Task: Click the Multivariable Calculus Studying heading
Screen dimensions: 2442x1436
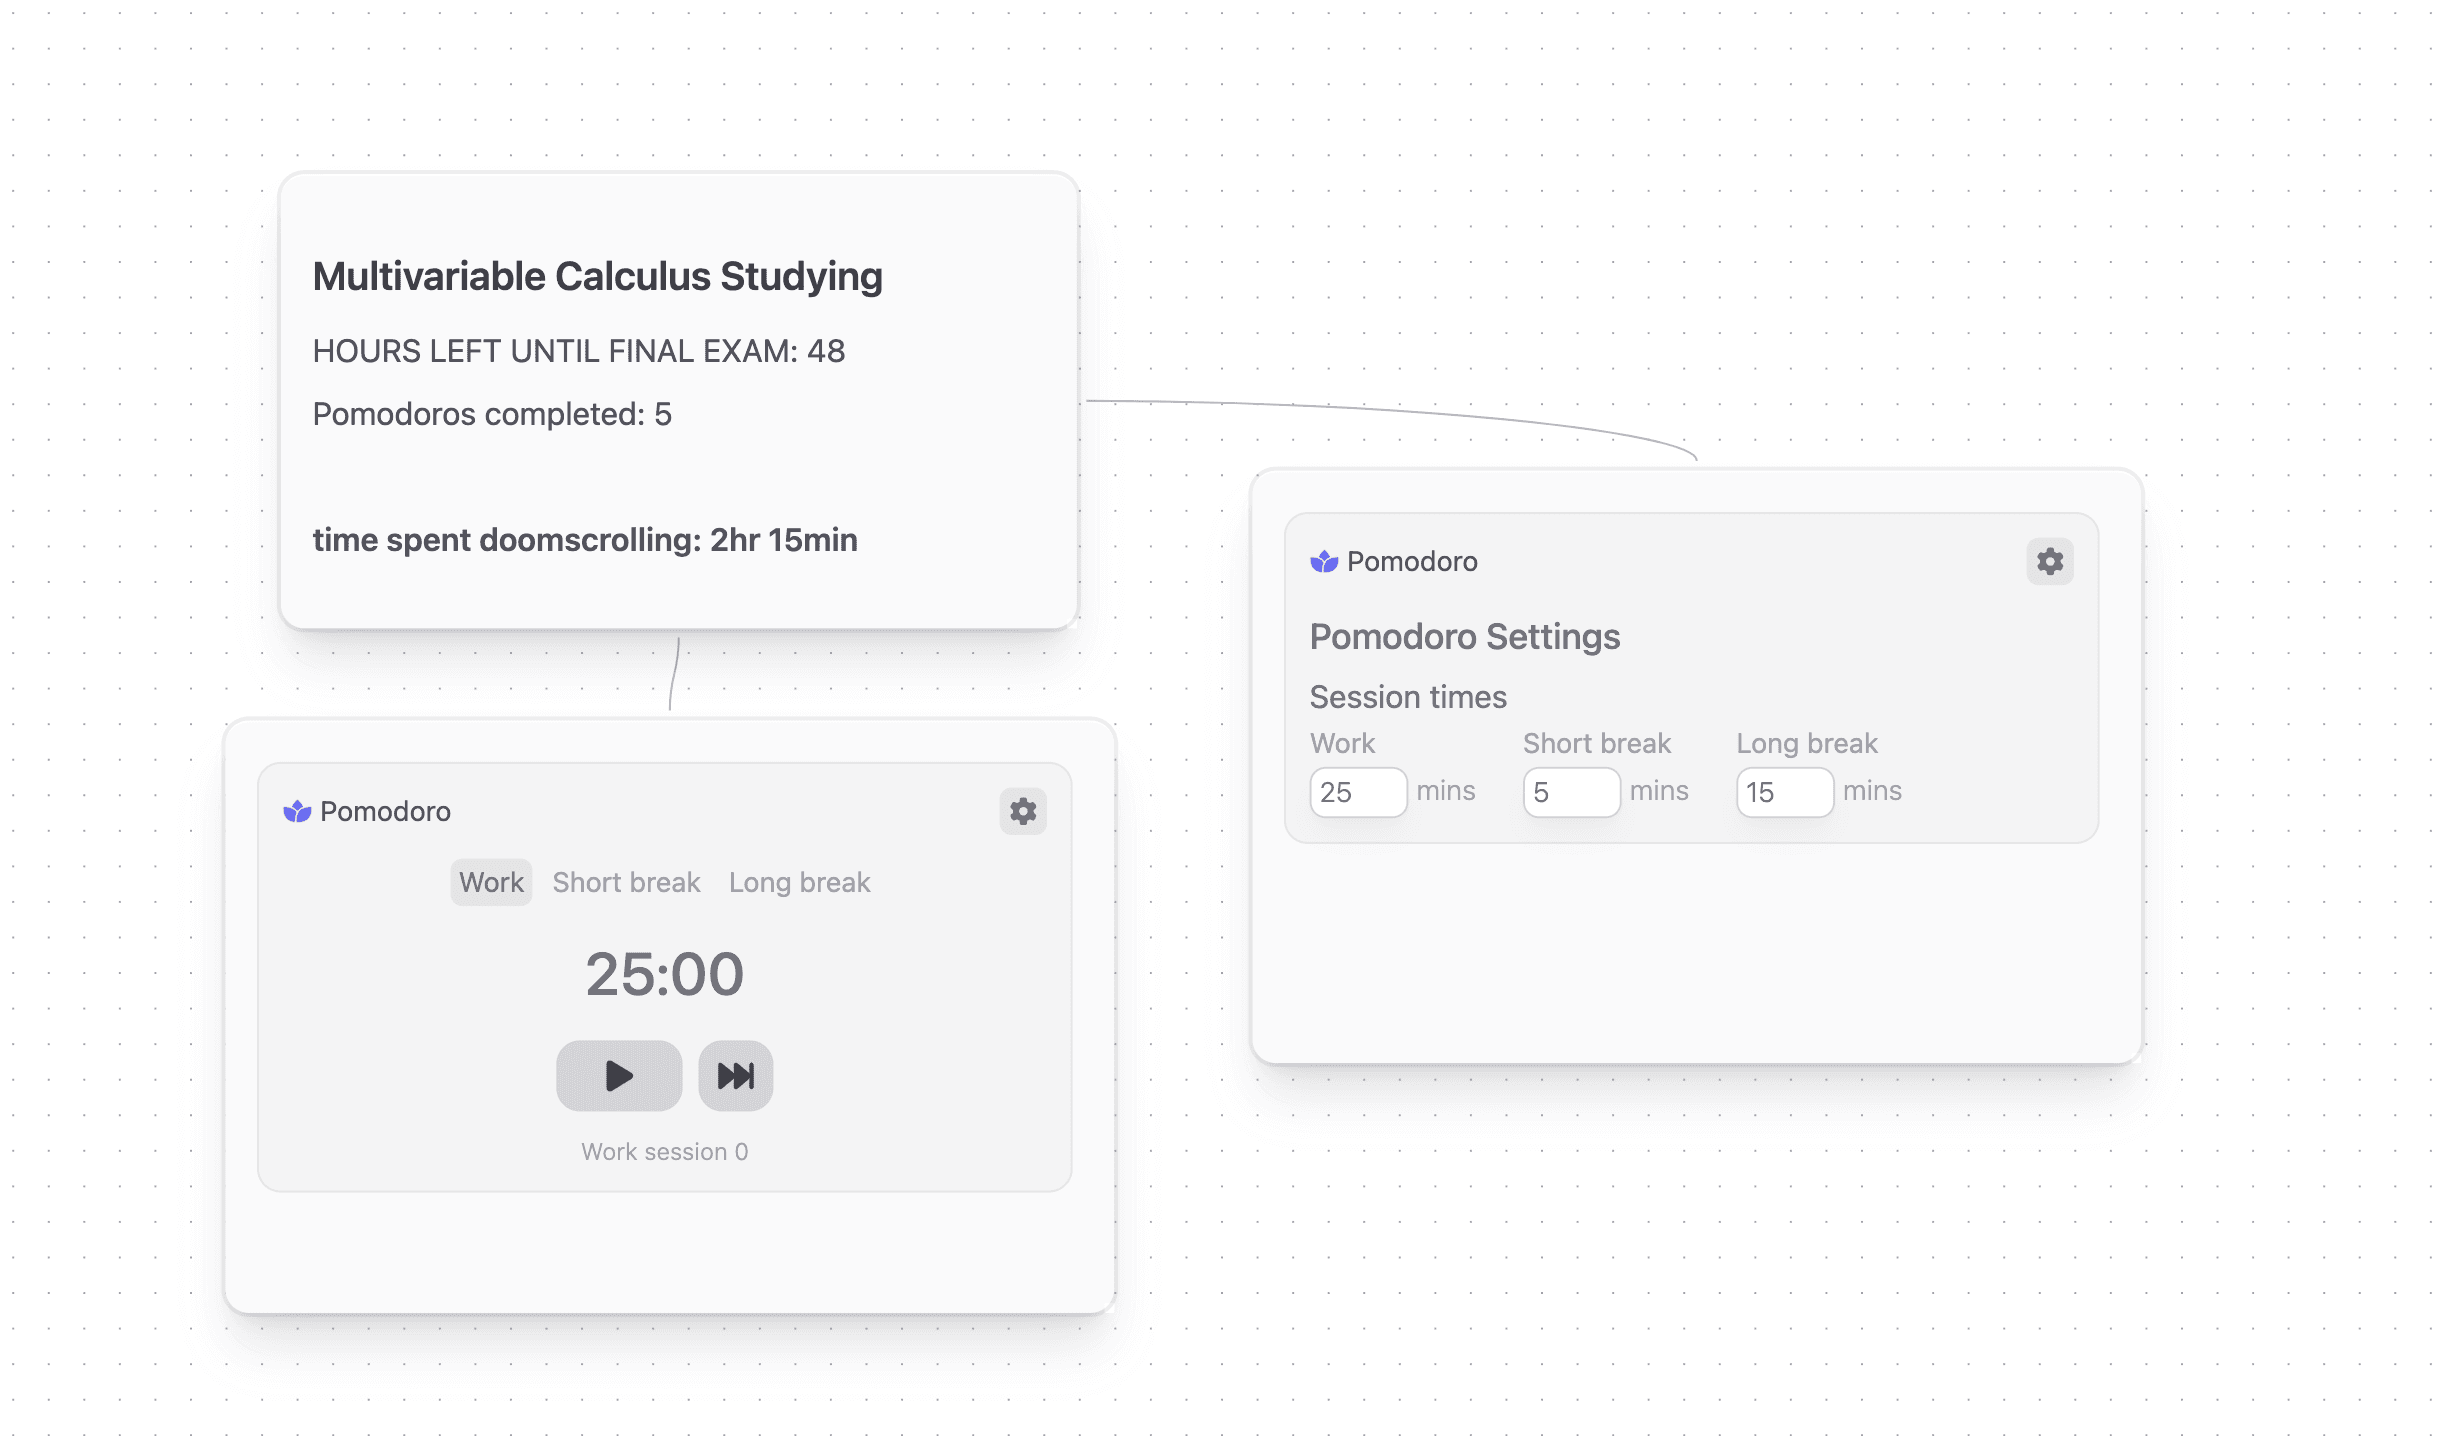Action: pyautogui.click(x=597, y=277)
